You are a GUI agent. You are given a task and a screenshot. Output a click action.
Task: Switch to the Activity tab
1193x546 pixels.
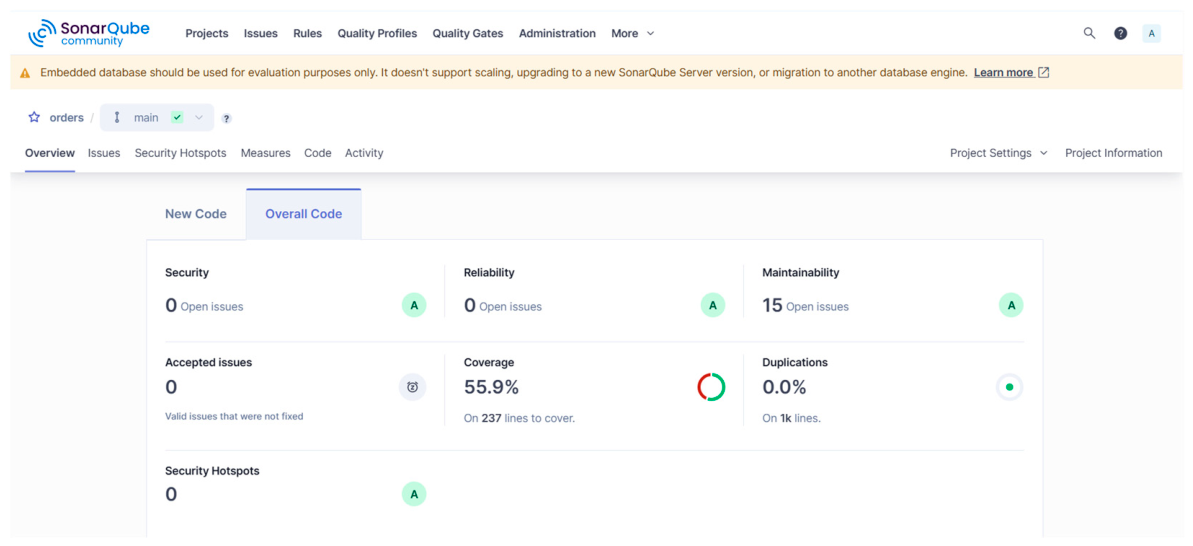coord(364,153)
